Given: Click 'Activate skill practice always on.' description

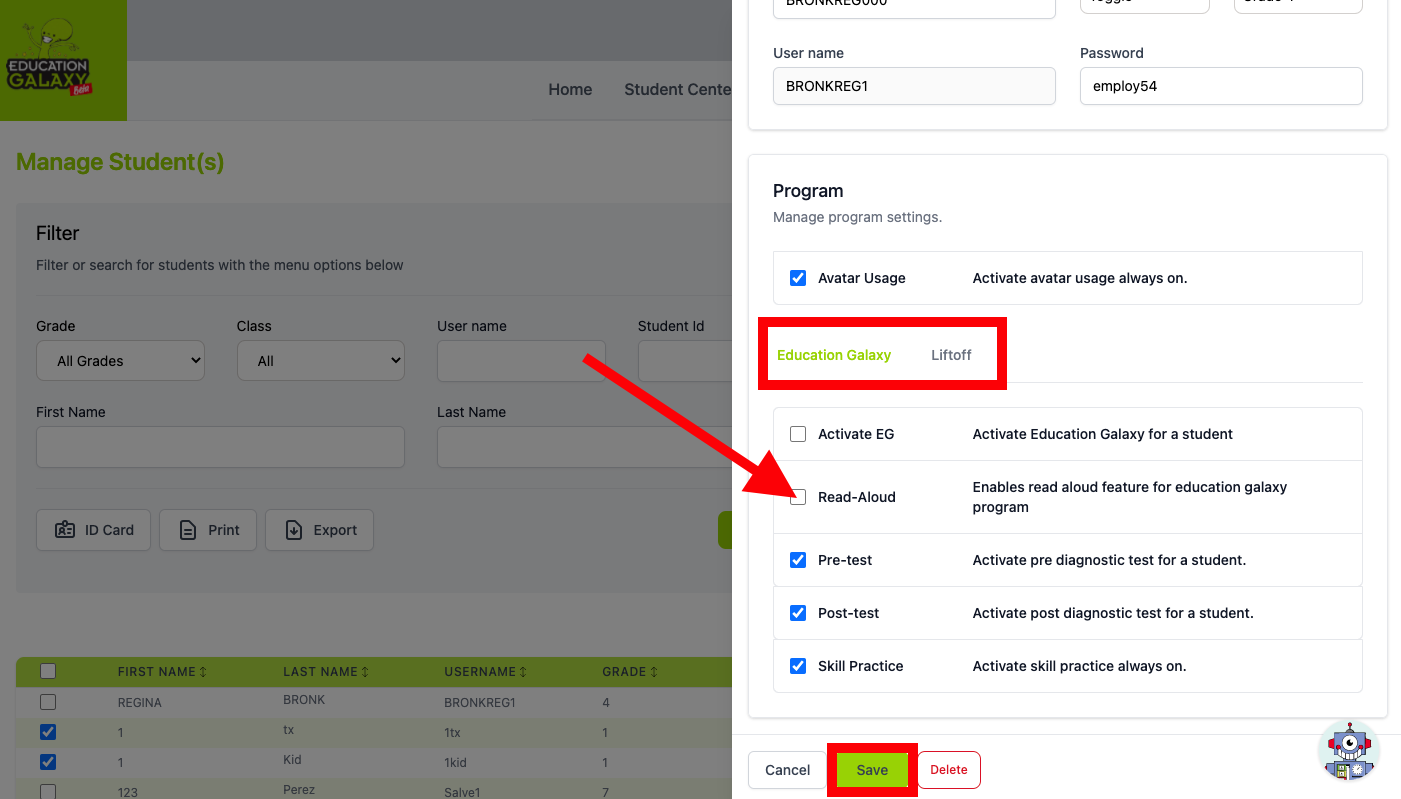Looking at the screenshot, I should click(1079, 666).
